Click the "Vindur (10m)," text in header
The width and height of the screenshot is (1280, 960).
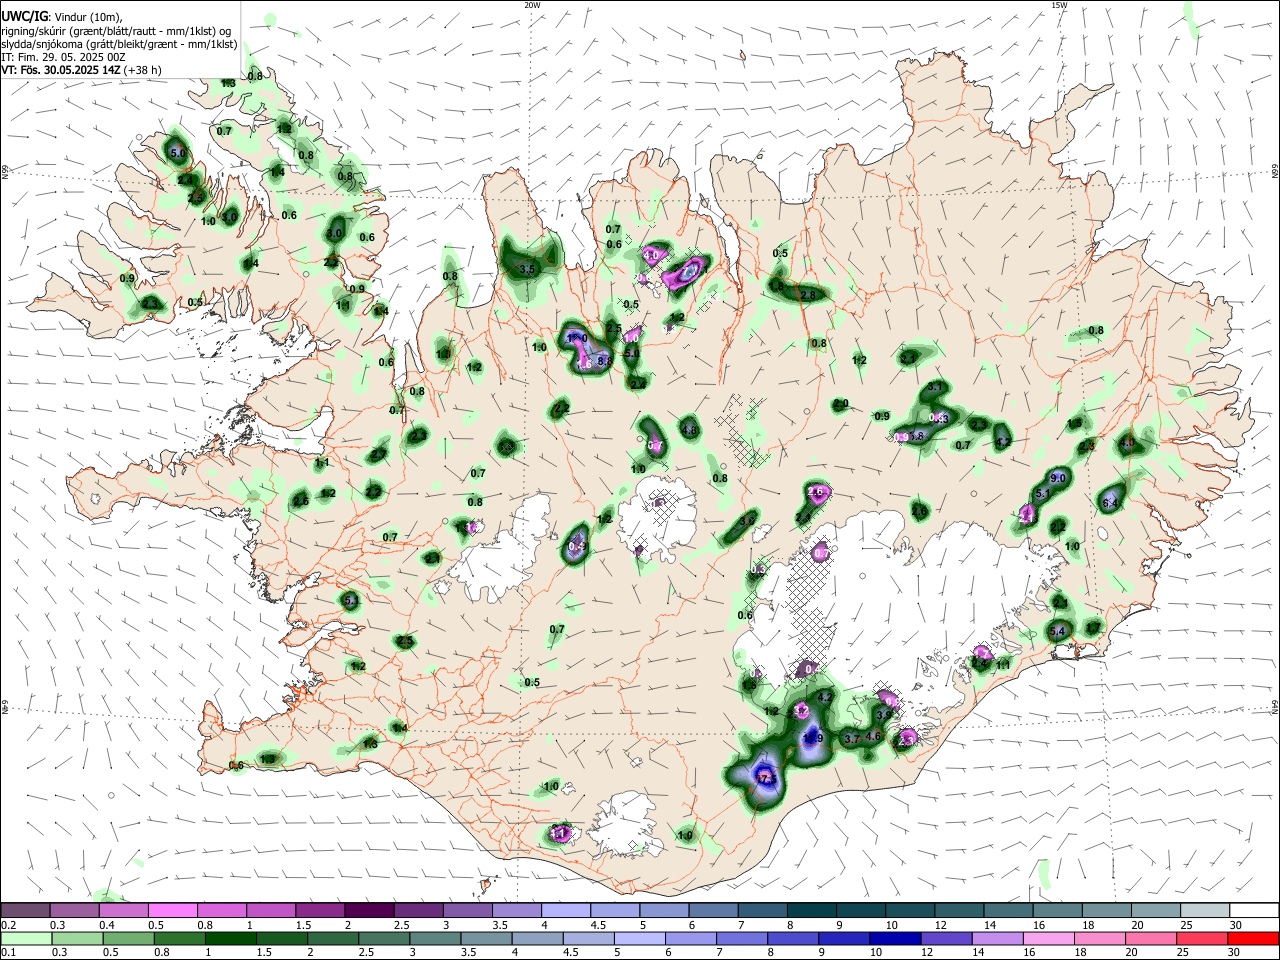(88, 17)
